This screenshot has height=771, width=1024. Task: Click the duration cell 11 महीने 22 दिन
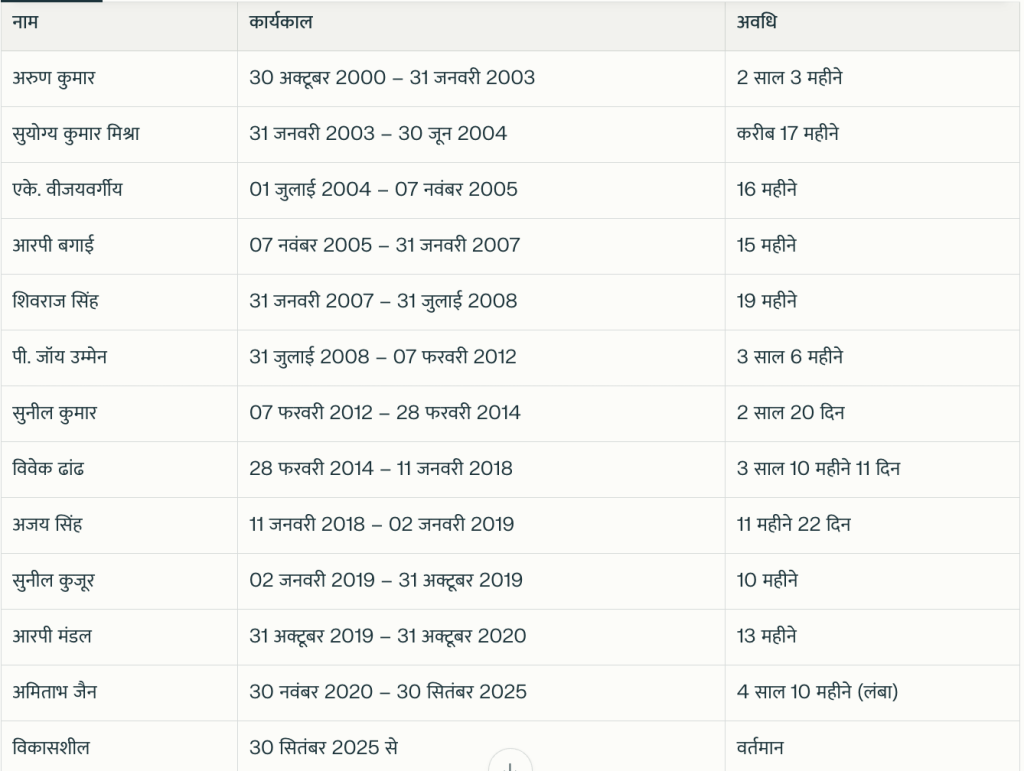(x=793, y=526)
